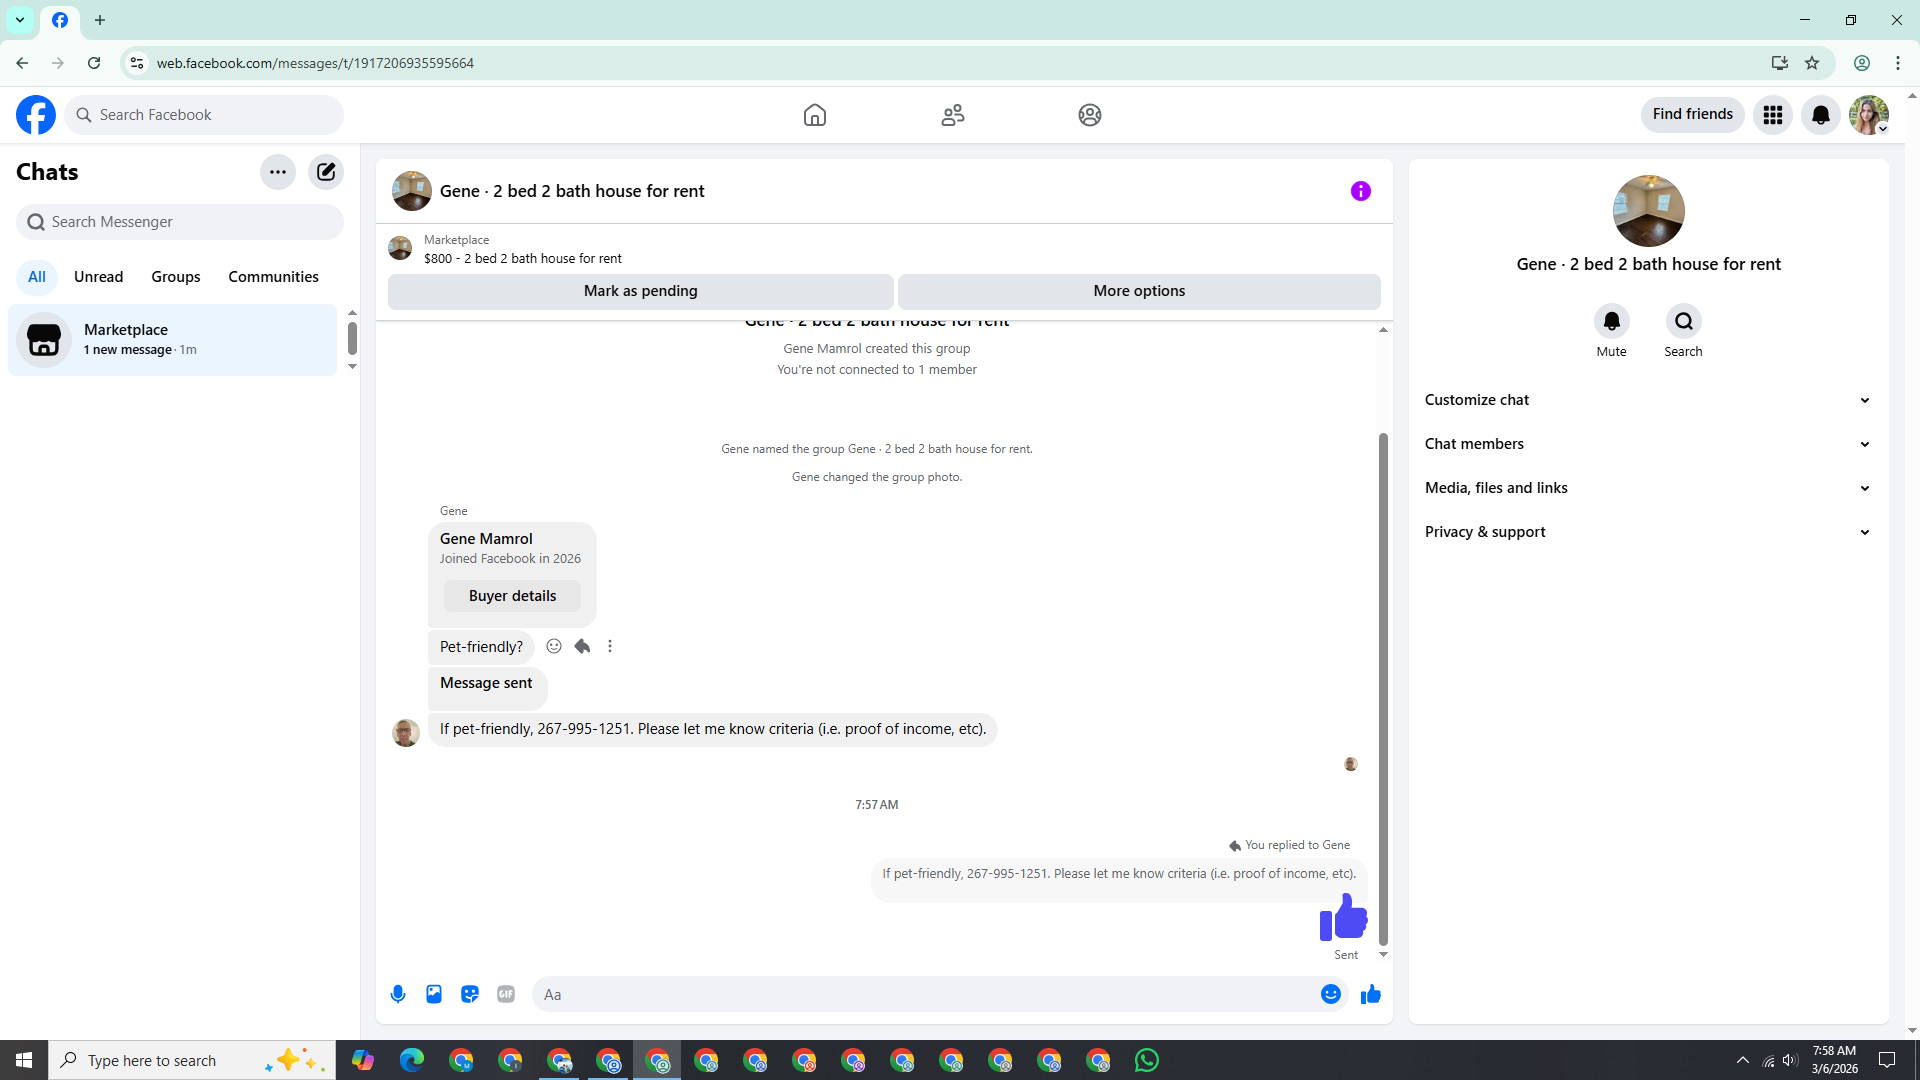Open the GIF picker icon
Screen dimensions: 1920x1080
click(x=506, y=994)
